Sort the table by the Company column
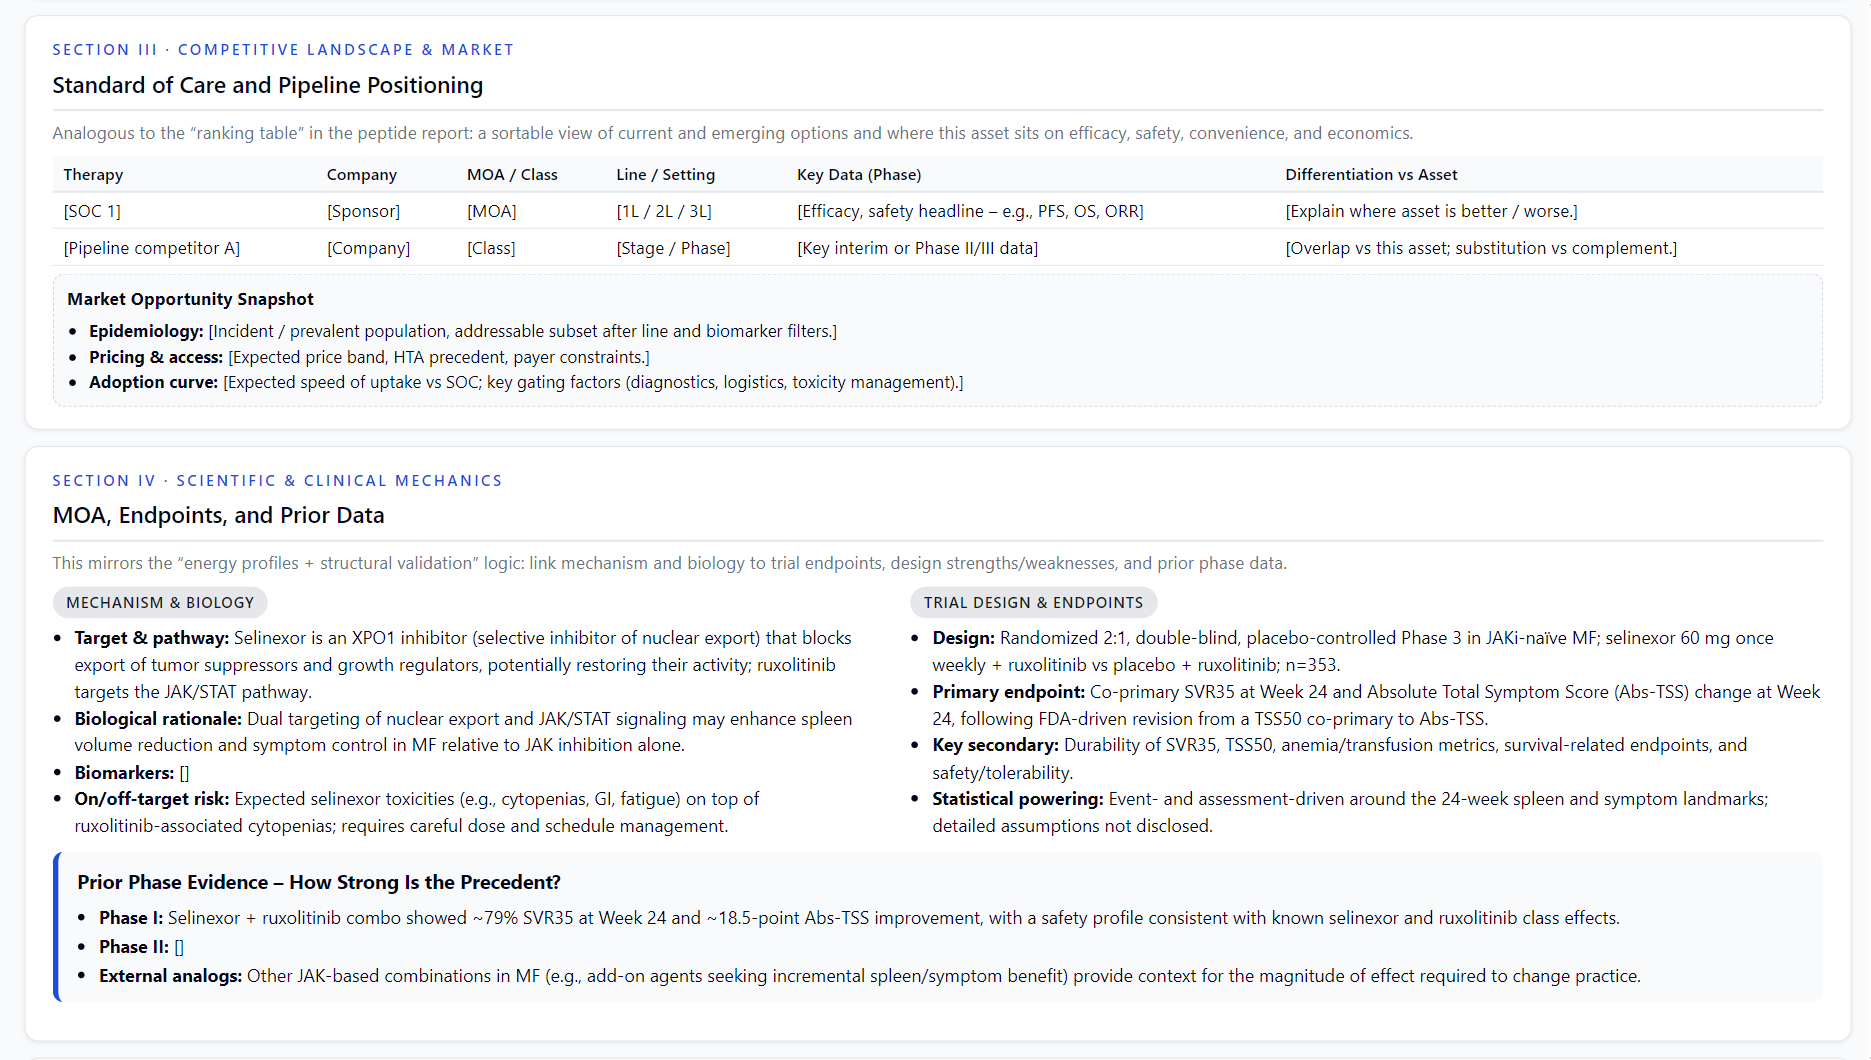Viewport: 1871px width, 1060px height. coord(360,174)
